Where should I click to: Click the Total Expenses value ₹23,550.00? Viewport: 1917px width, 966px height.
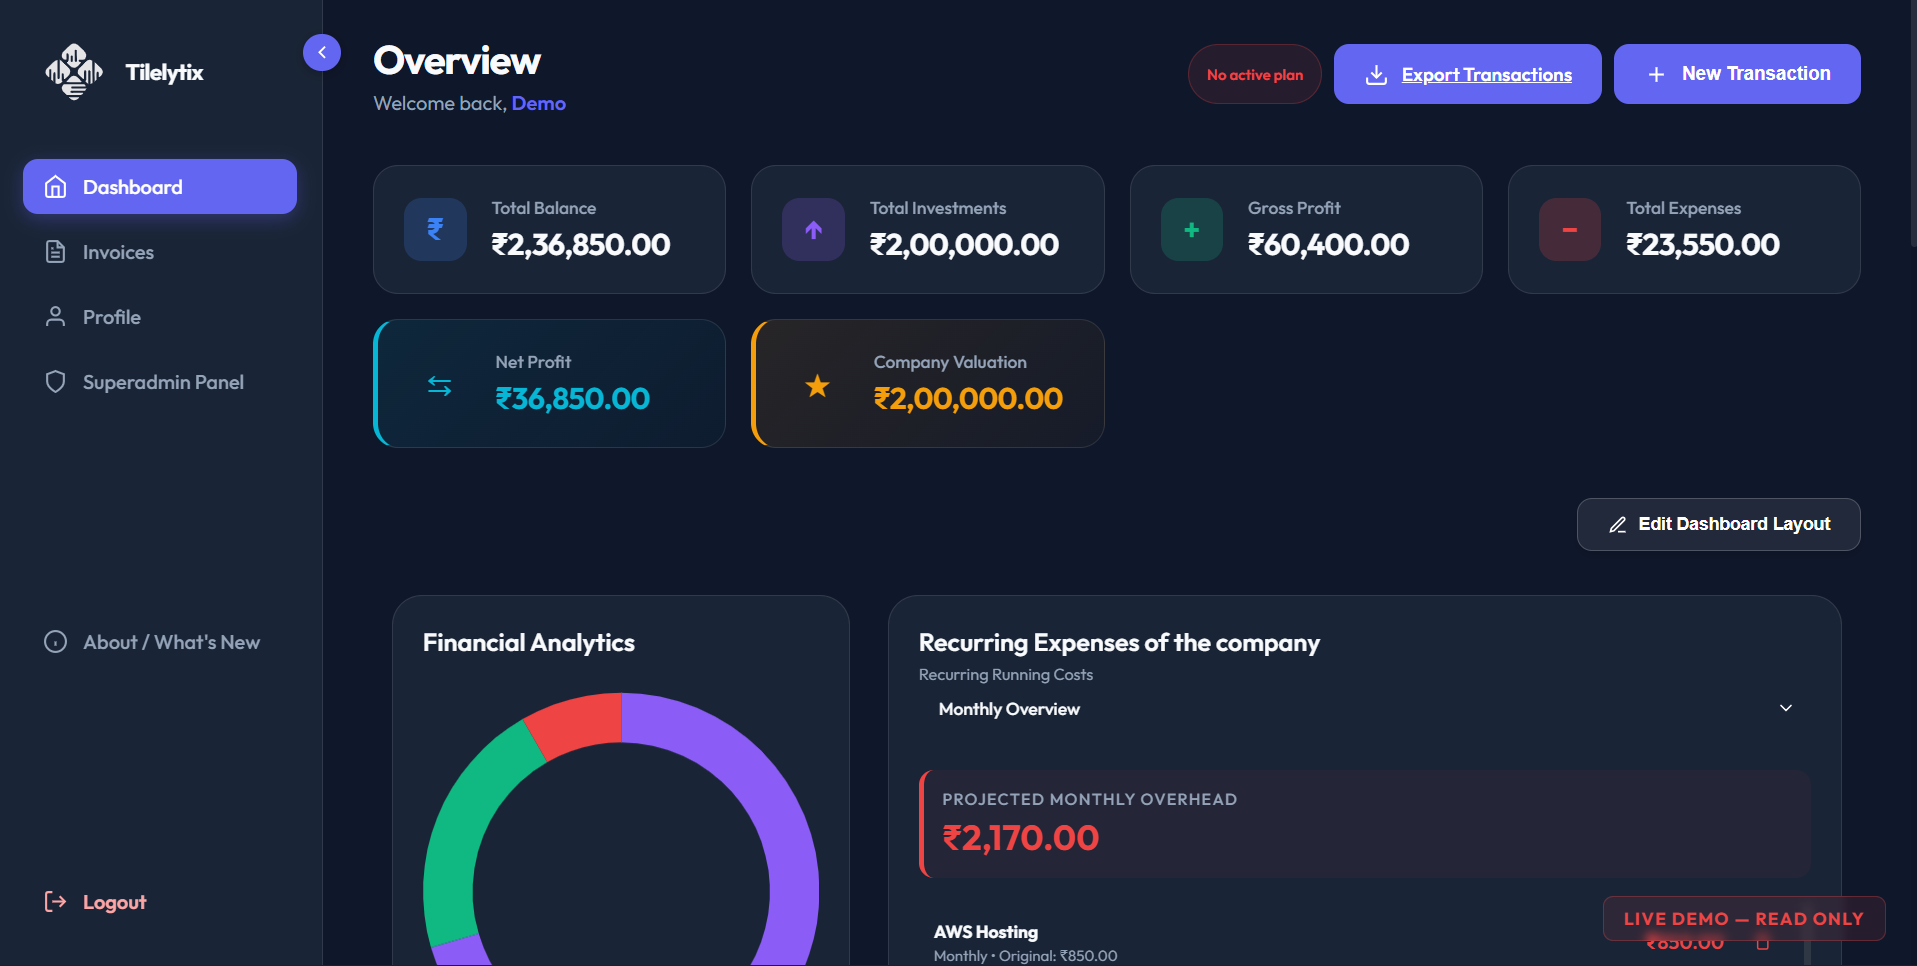[1703, 245]
